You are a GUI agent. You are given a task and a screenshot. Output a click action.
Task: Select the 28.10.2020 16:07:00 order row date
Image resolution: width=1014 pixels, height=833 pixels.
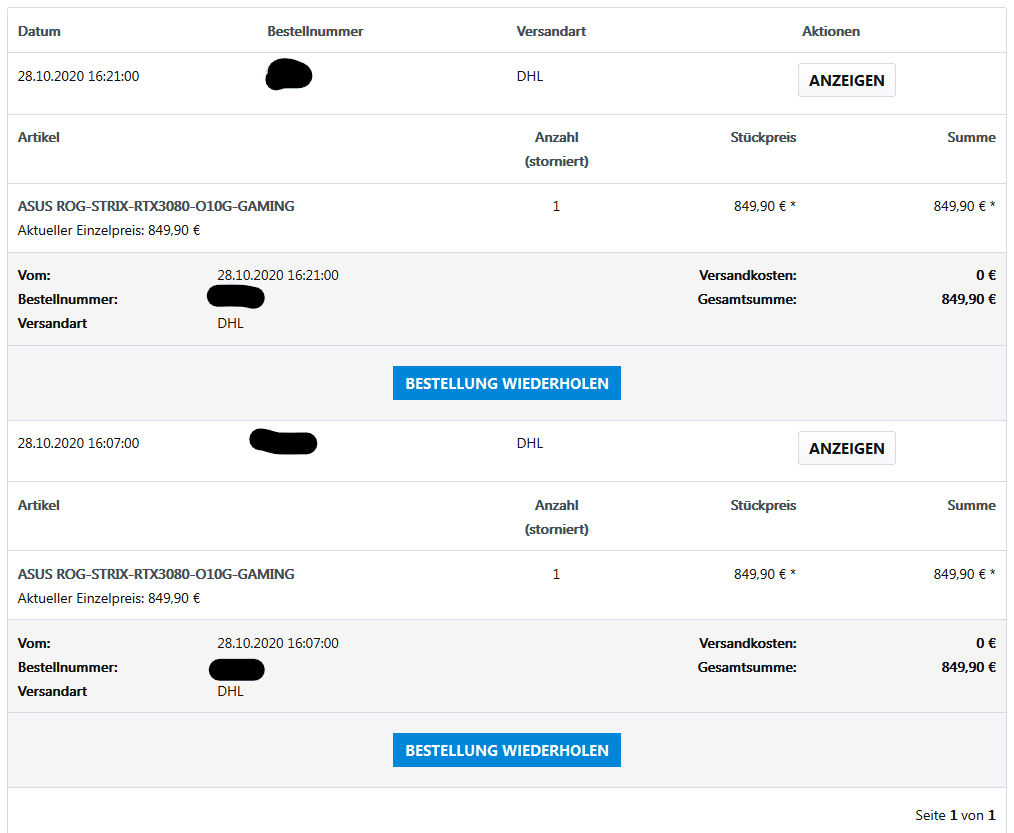pyautogui.click(x=79, y=443)
